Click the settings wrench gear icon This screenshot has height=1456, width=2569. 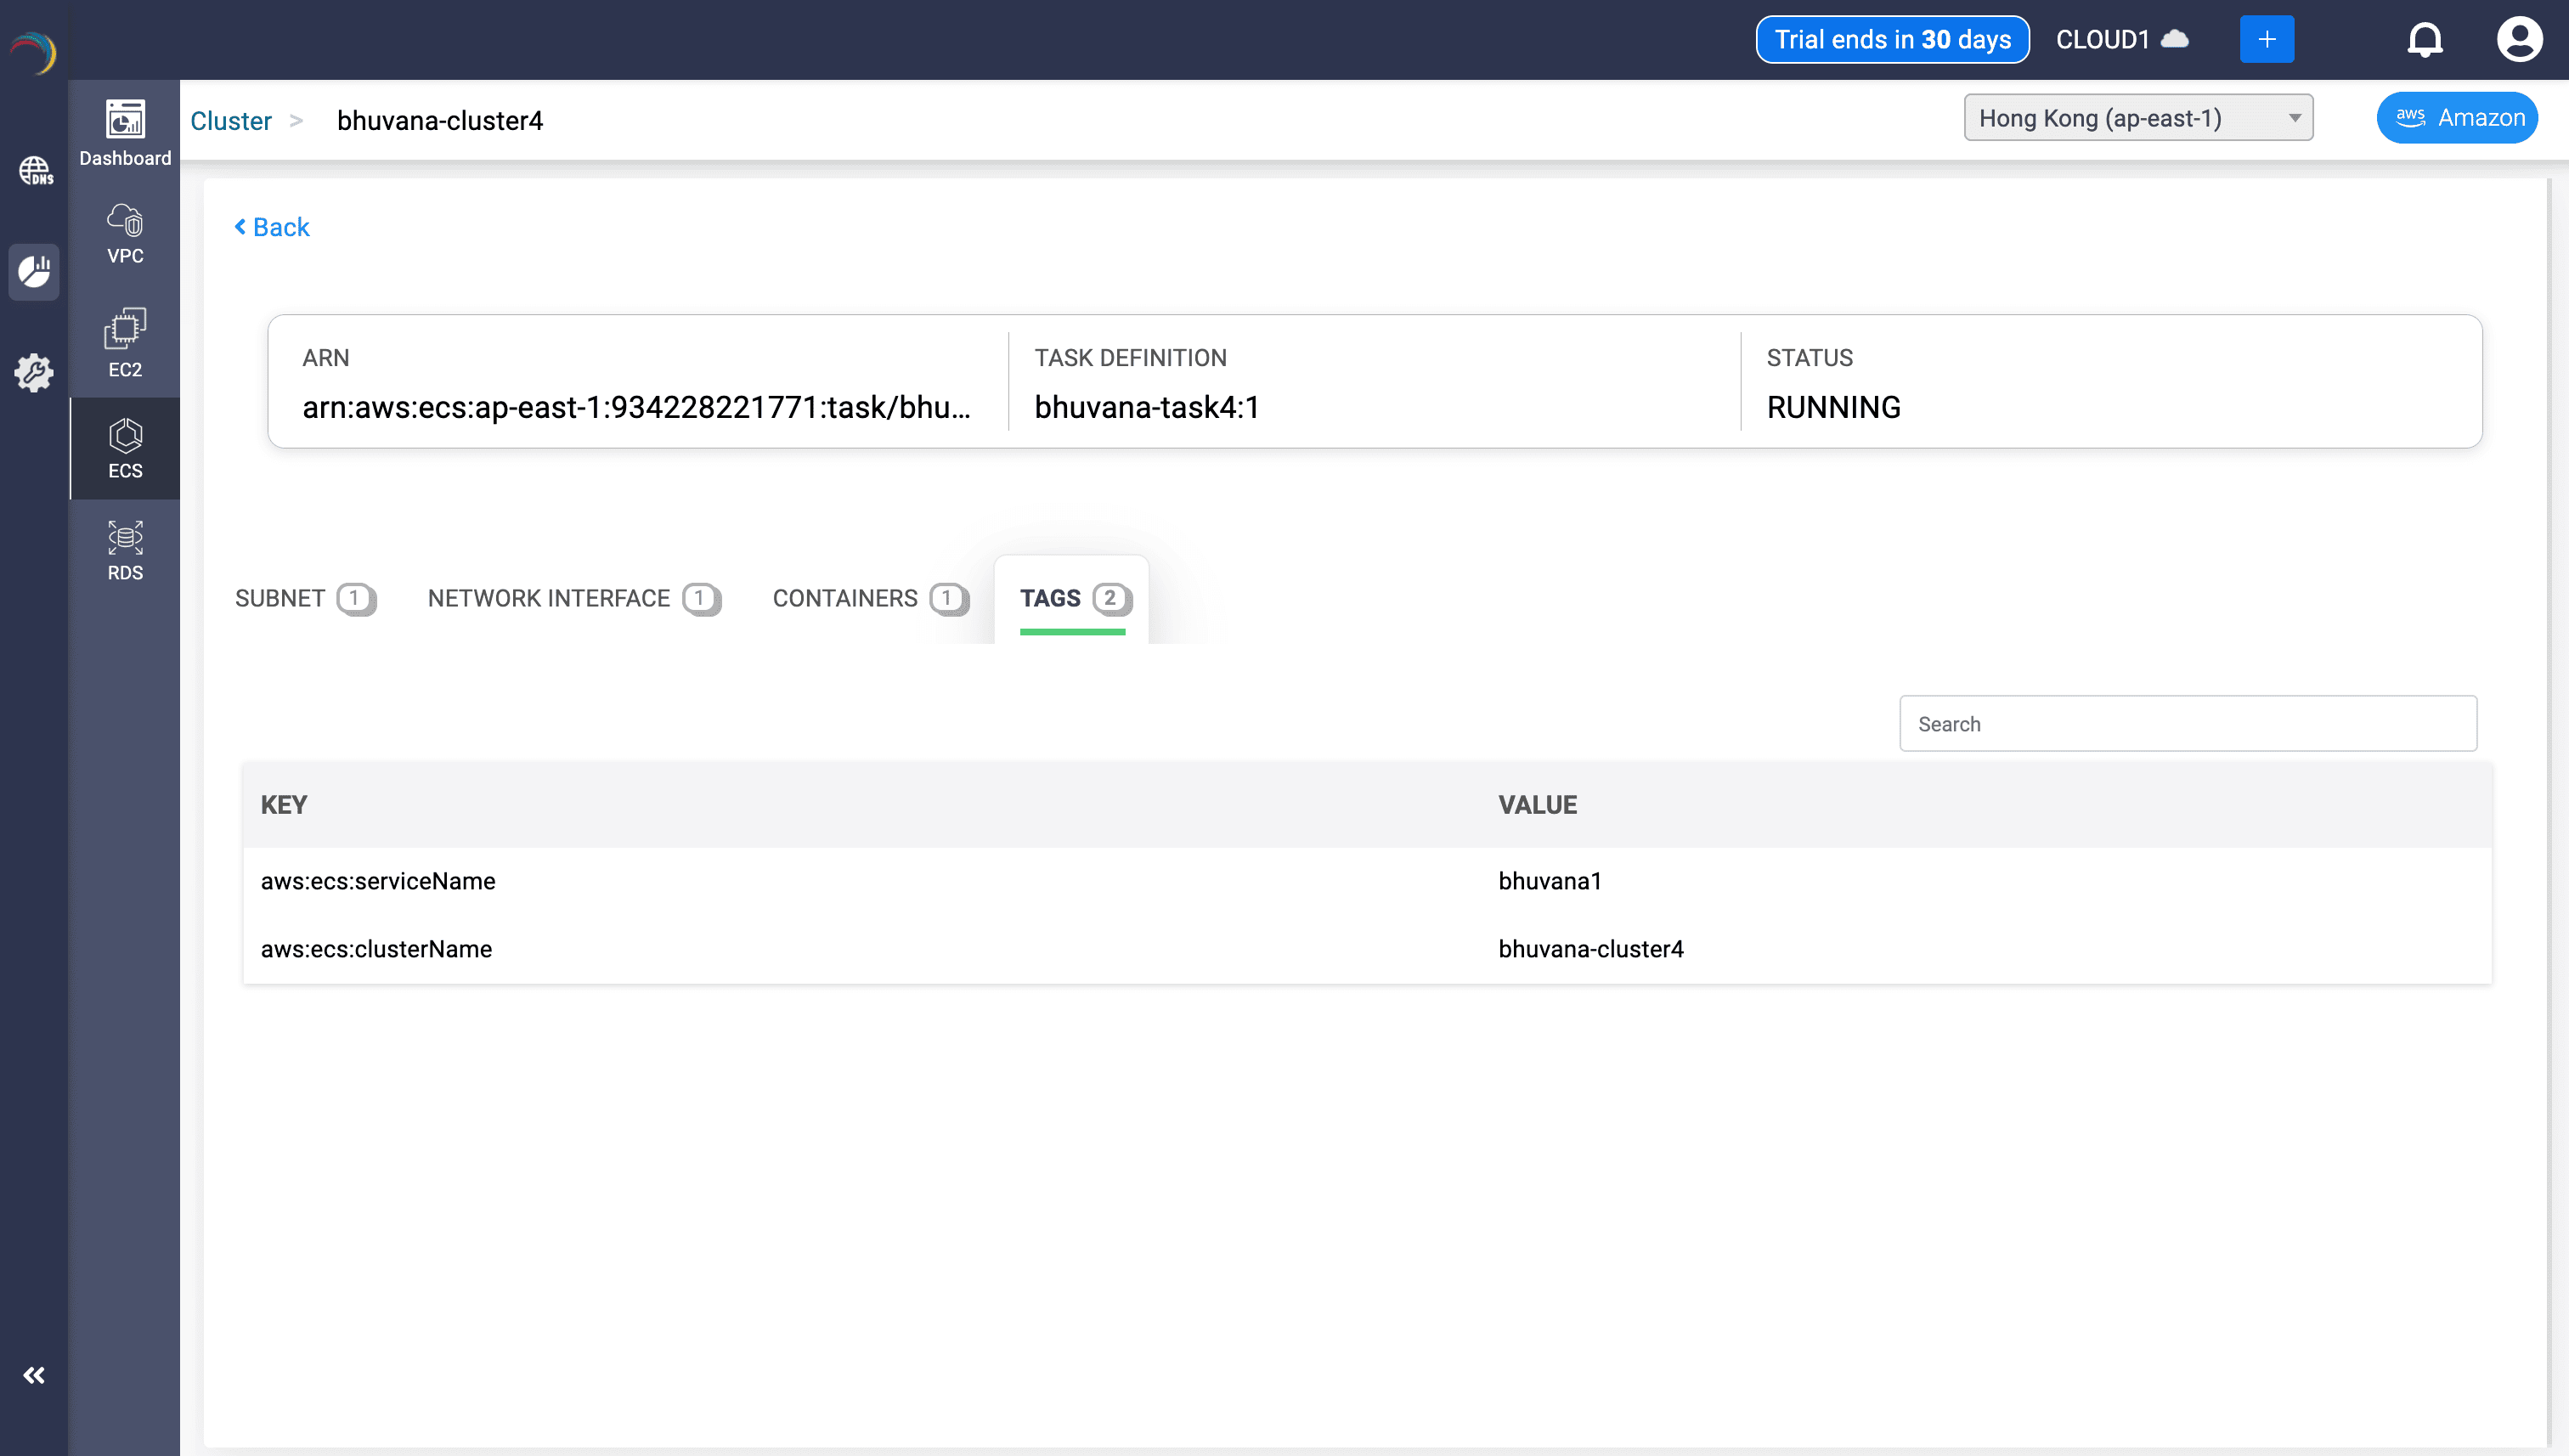tap(34, 372)
